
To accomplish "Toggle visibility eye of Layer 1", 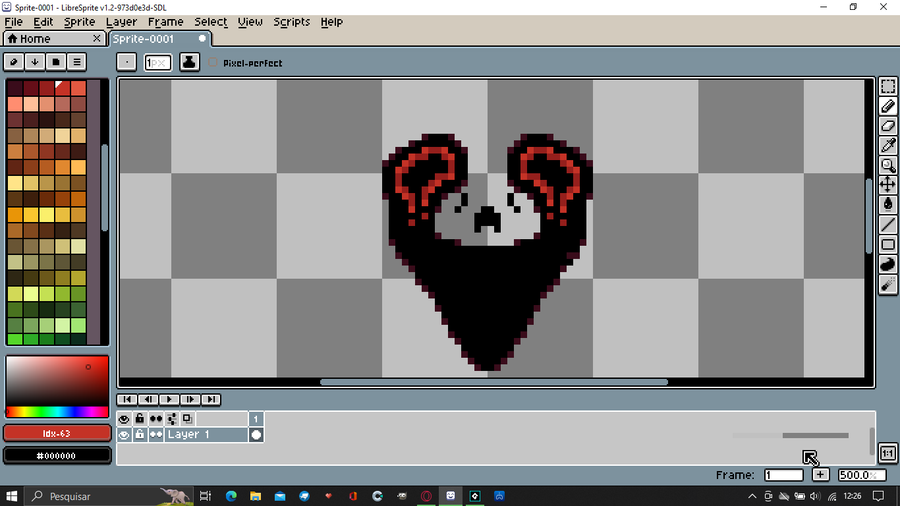I will [124, 435].
